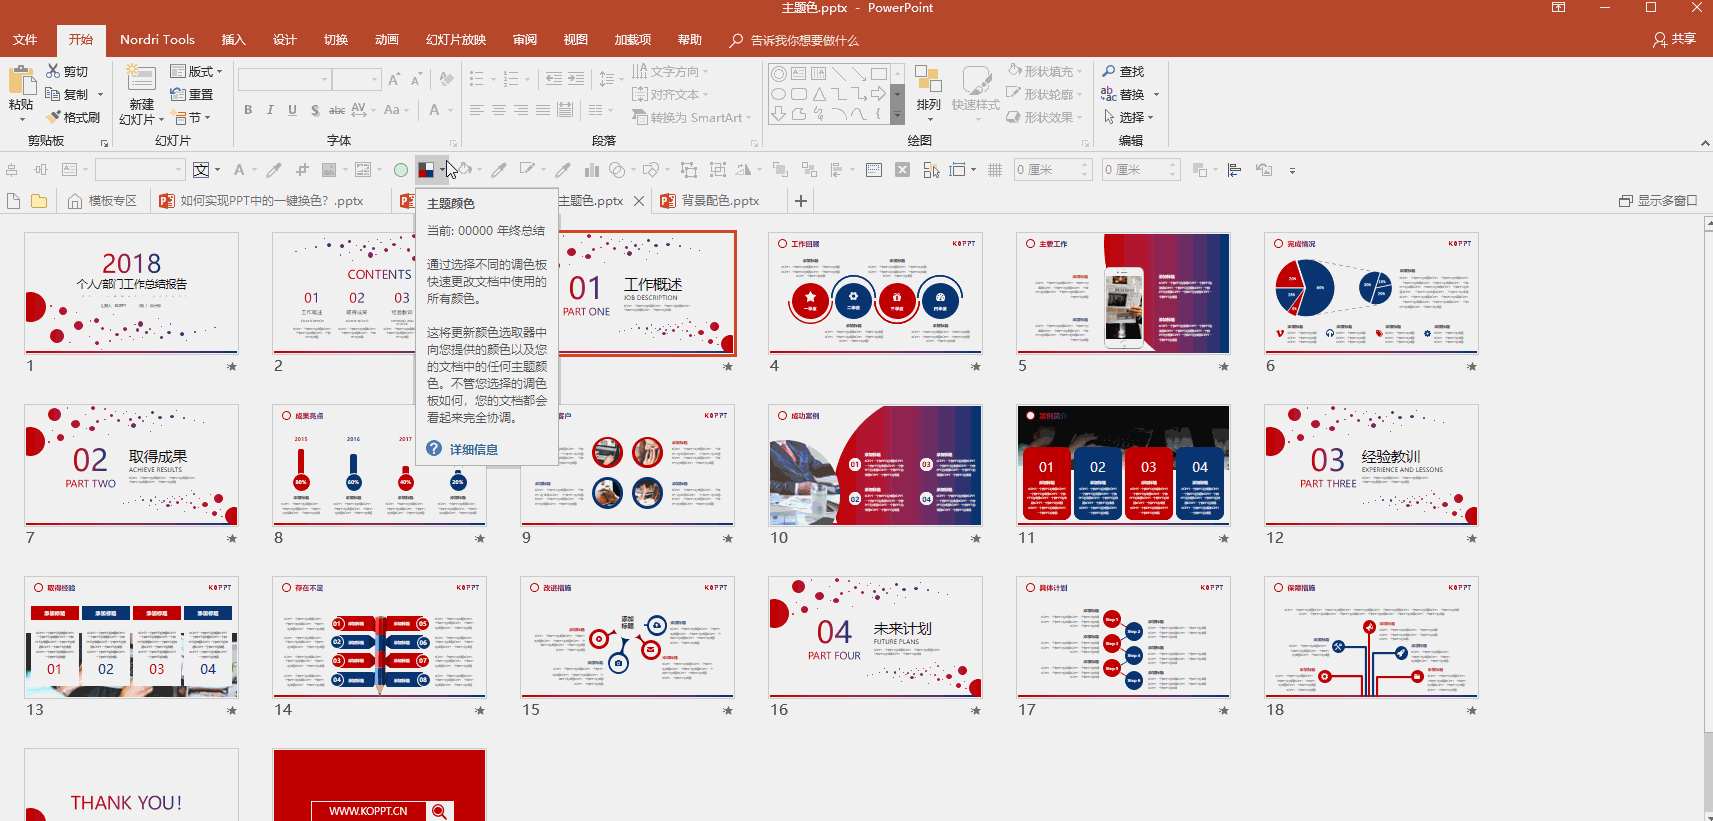Select slide 6 pie chart thumbnail
1713x821 pixels.
tap(1372, 293)
